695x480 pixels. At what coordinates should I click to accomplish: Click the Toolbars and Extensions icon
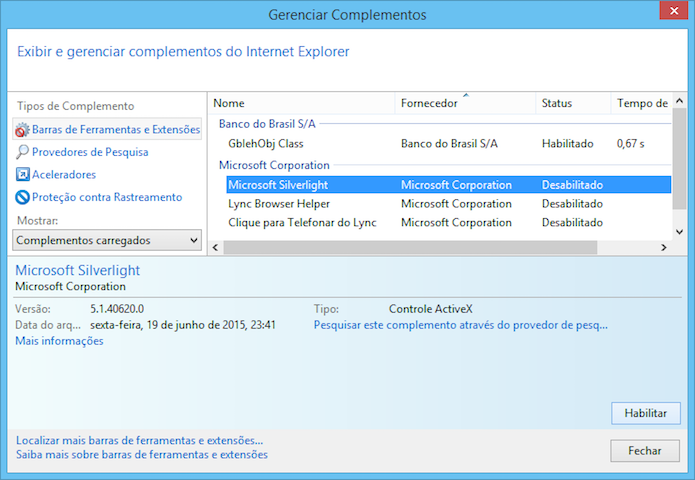pos(22,130)
